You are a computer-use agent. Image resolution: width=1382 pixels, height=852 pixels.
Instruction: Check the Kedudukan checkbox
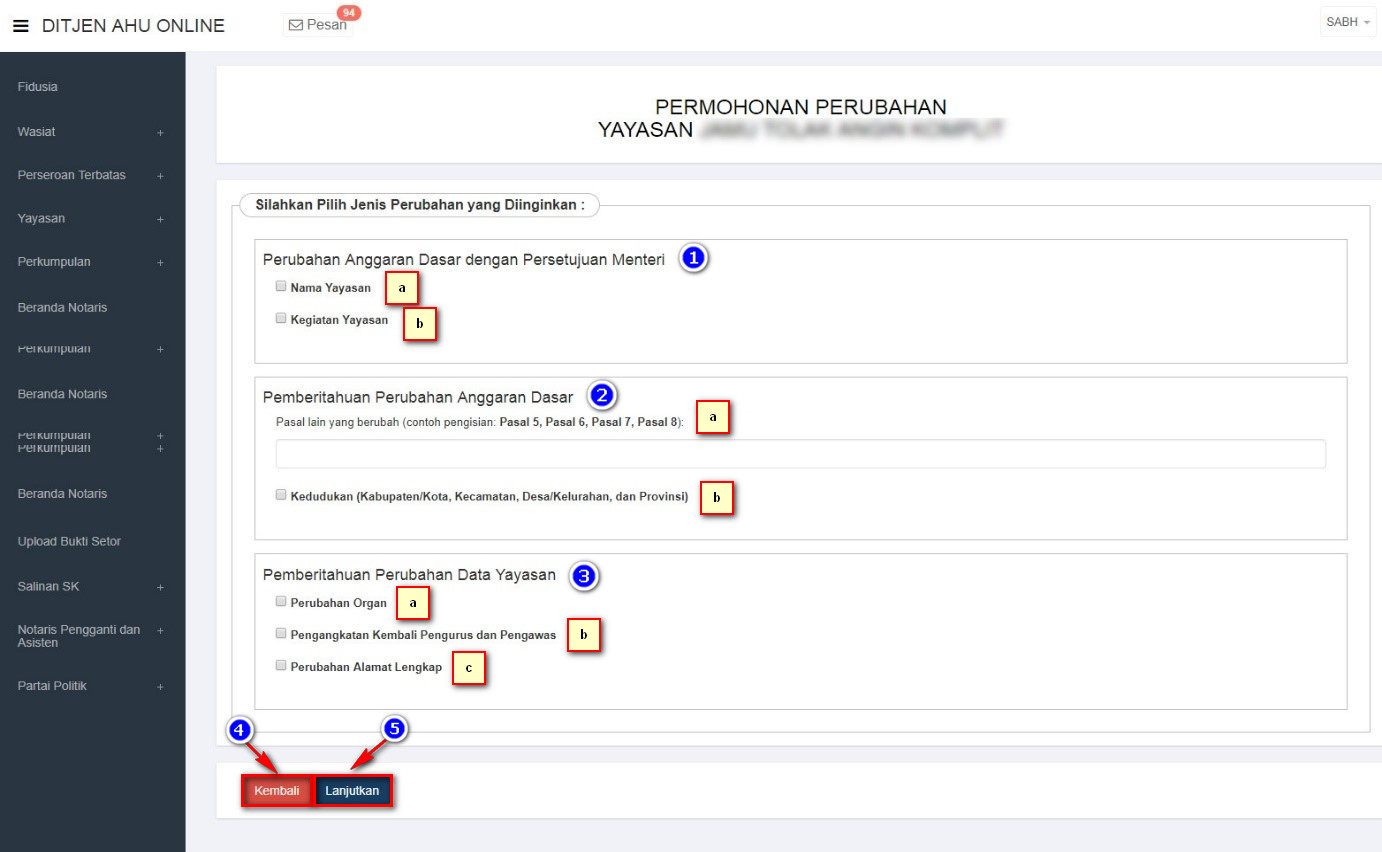coord(281,495)
